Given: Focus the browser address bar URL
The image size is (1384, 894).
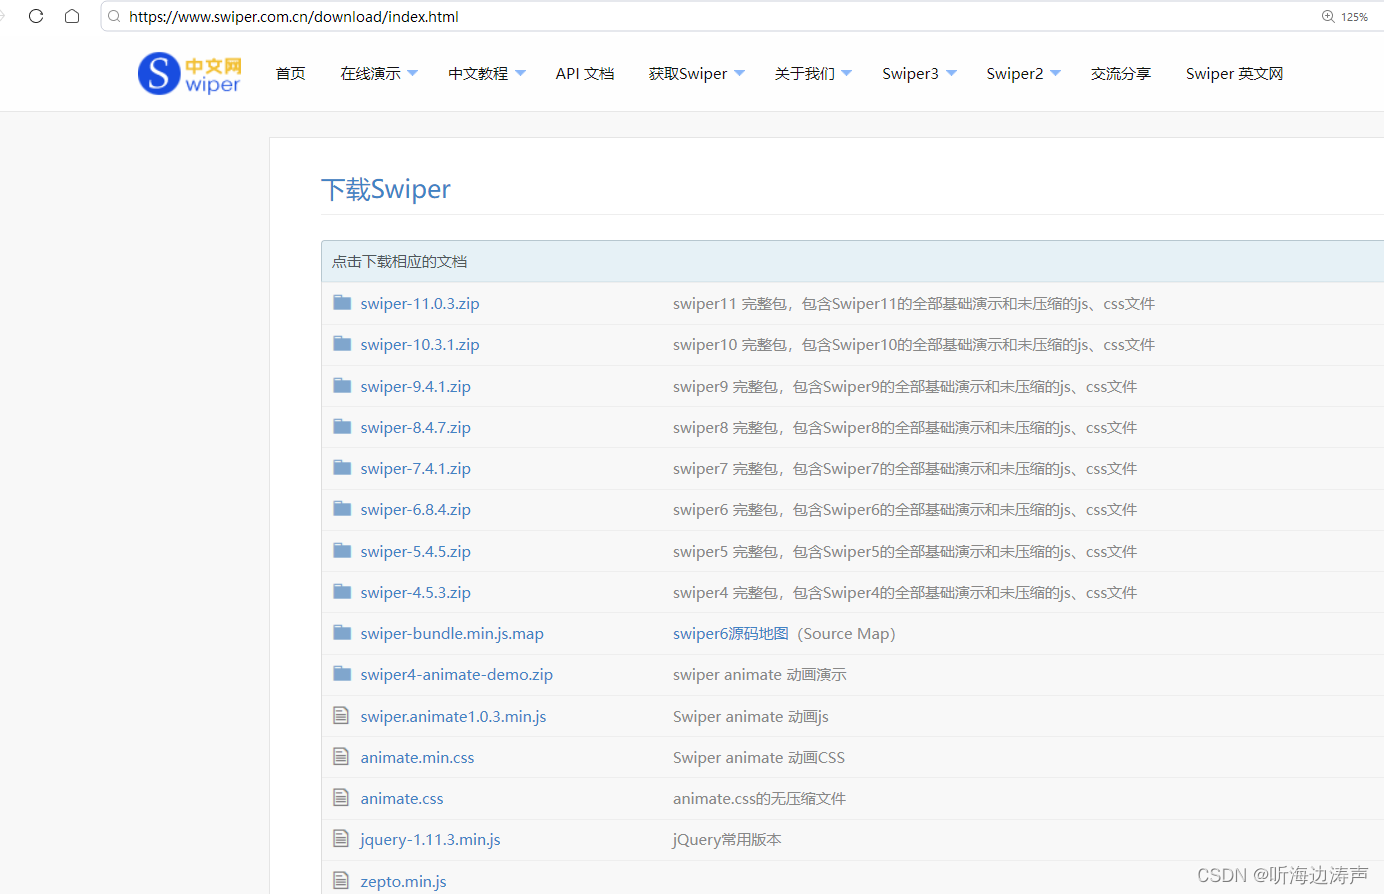Looking at the screenshot, I should tap(294, 16).
